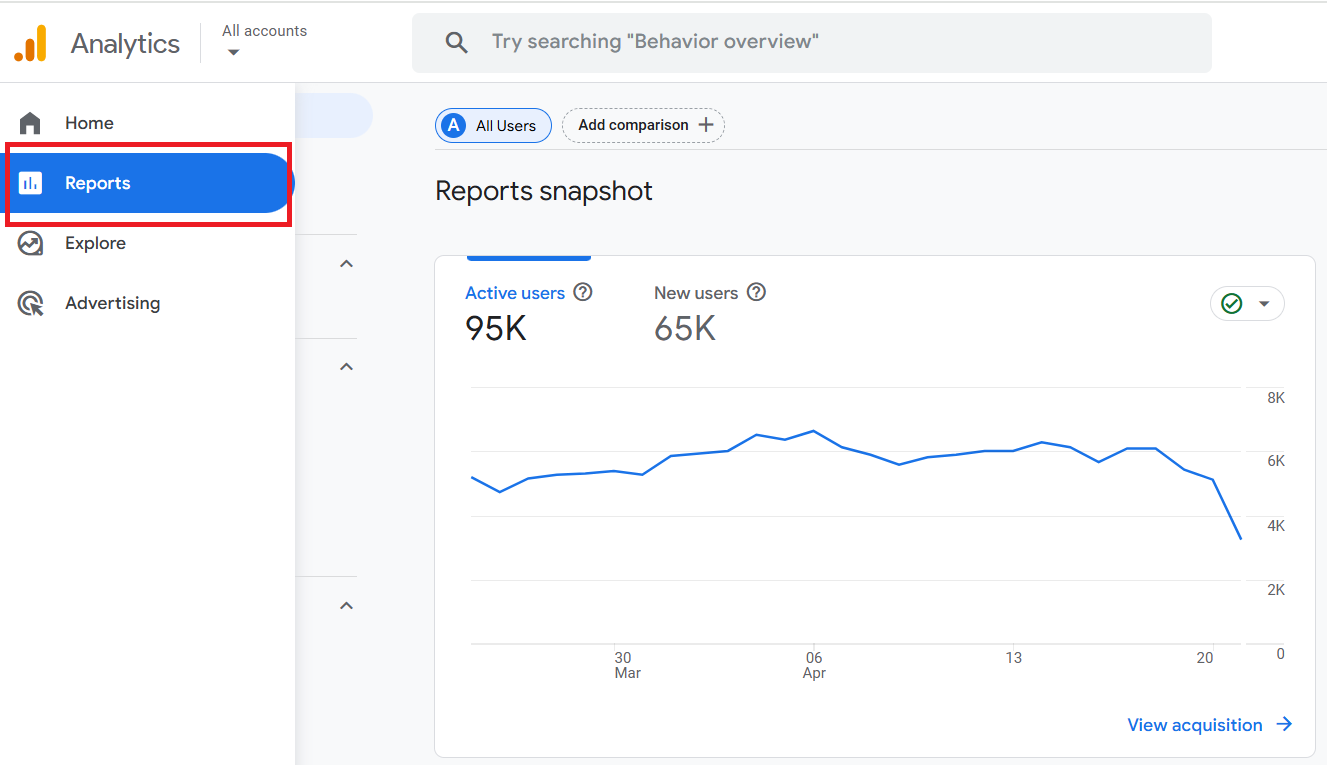Screen dimensions: 1327x765
Task: Open the Home navigation icon
Action: [31, 123]
